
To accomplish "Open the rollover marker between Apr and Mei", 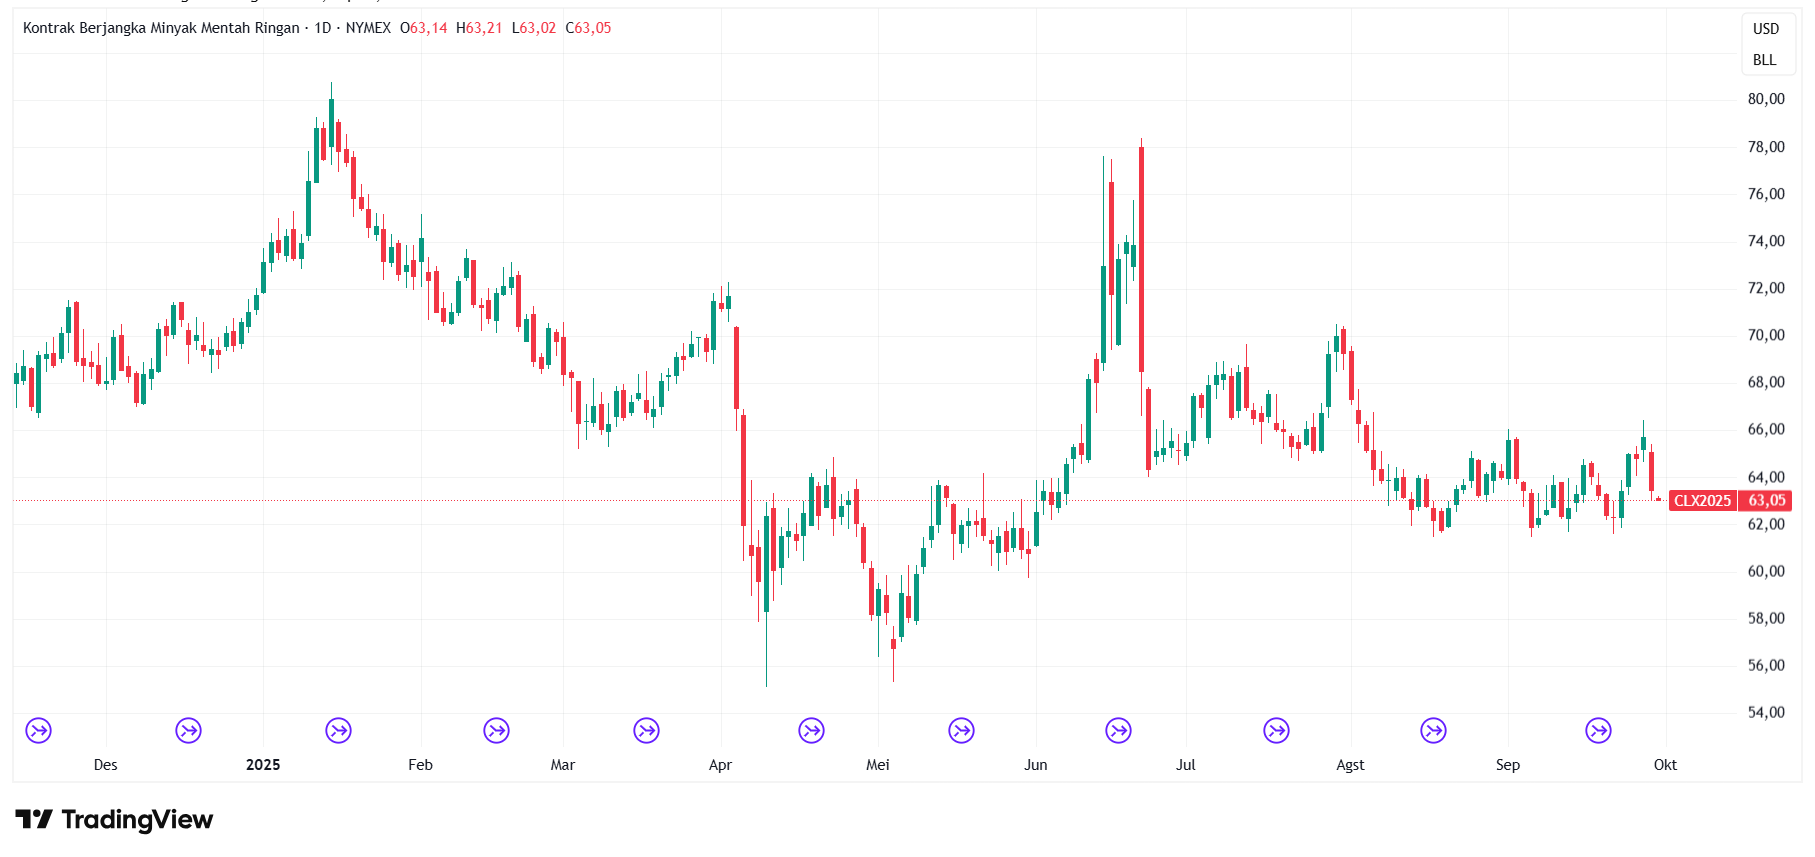I will tap(812, 731).
